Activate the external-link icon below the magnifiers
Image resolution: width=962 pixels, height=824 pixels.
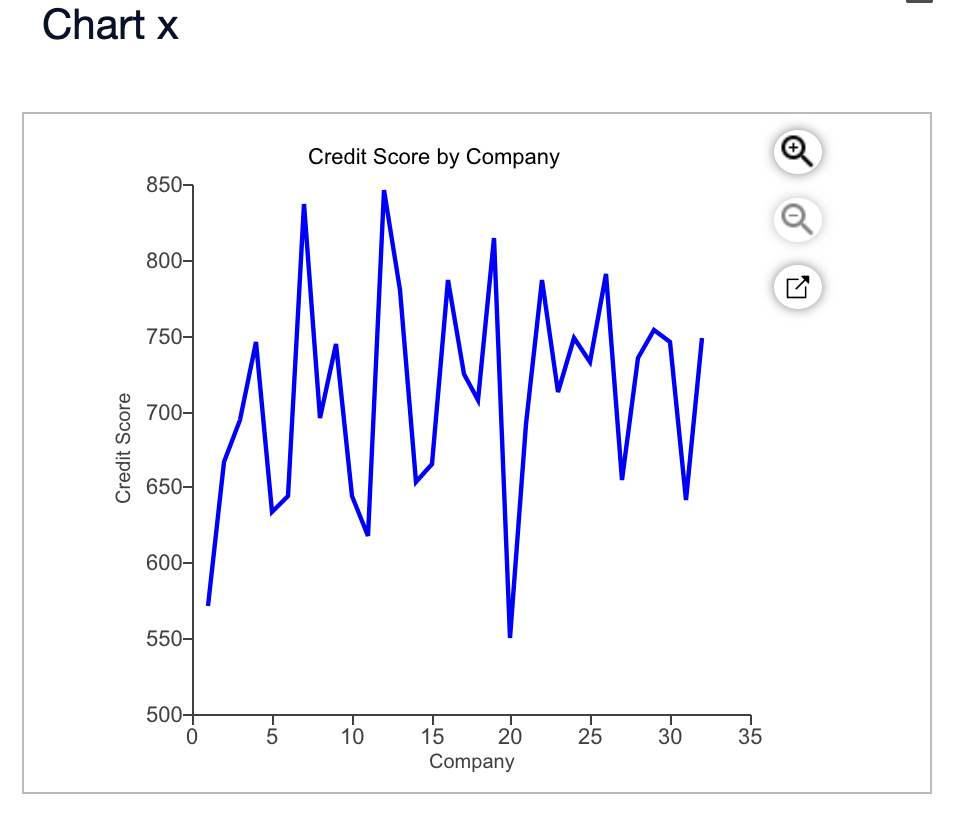[796, 287]
